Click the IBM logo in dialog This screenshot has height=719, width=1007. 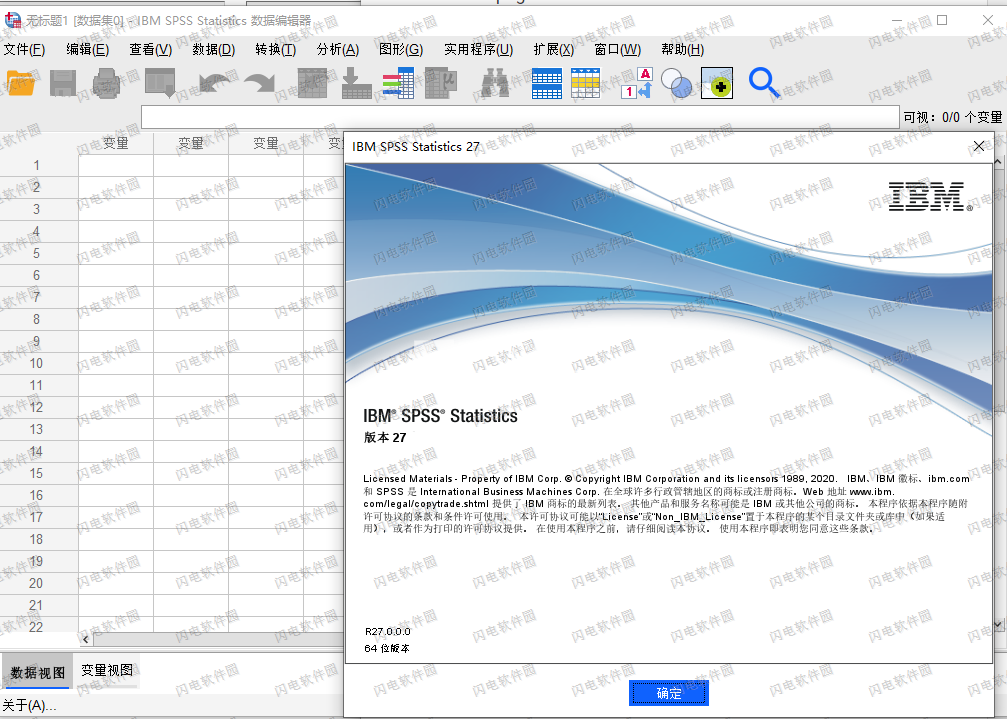click(930, 196)
